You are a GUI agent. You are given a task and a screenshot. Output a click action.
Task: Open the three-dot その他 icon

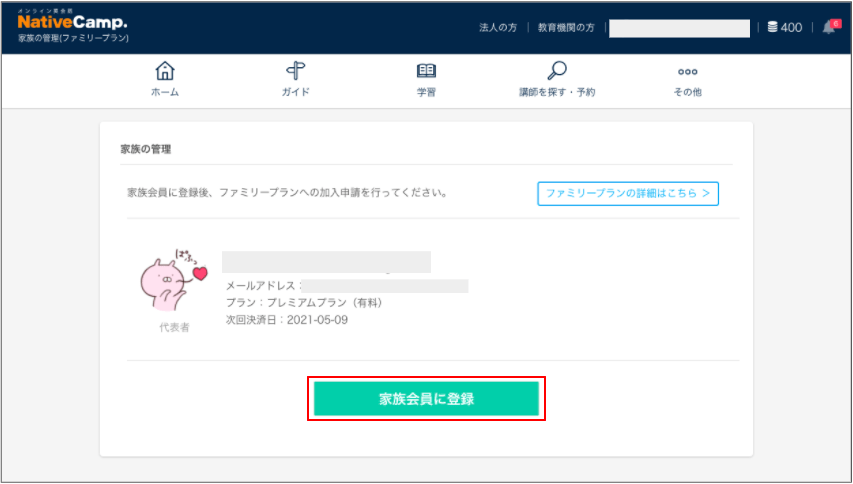point(688,72)
